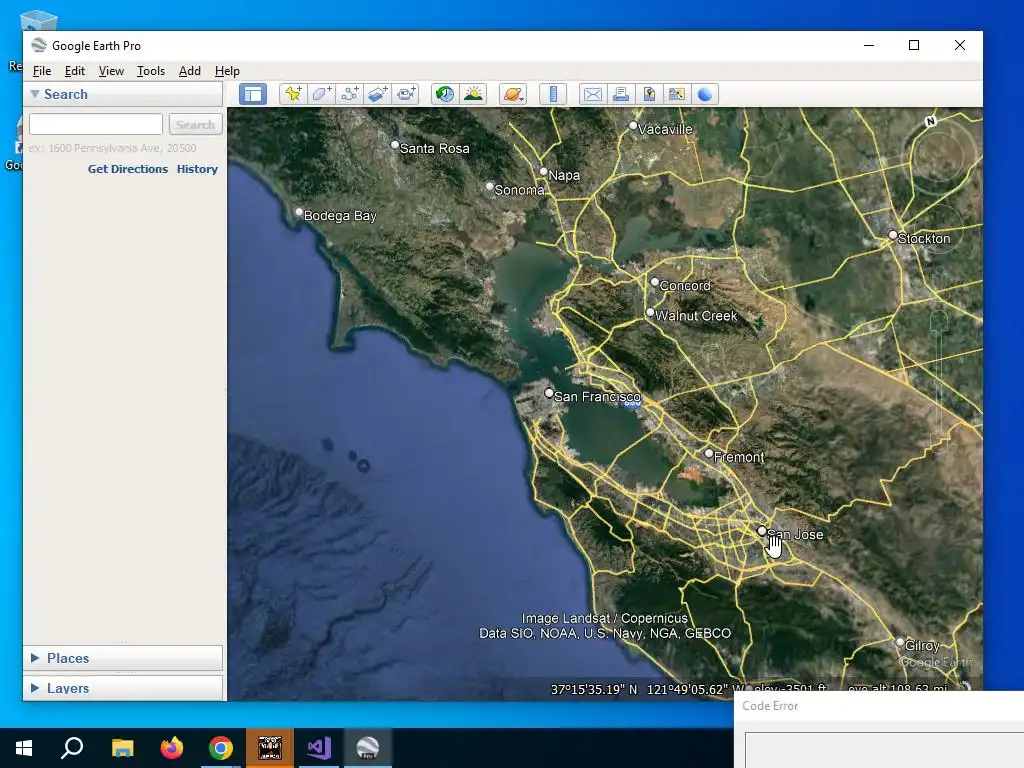This screenshot has width=1024, height=768.
Task: Collapse the Search panel
Action: 35,94
